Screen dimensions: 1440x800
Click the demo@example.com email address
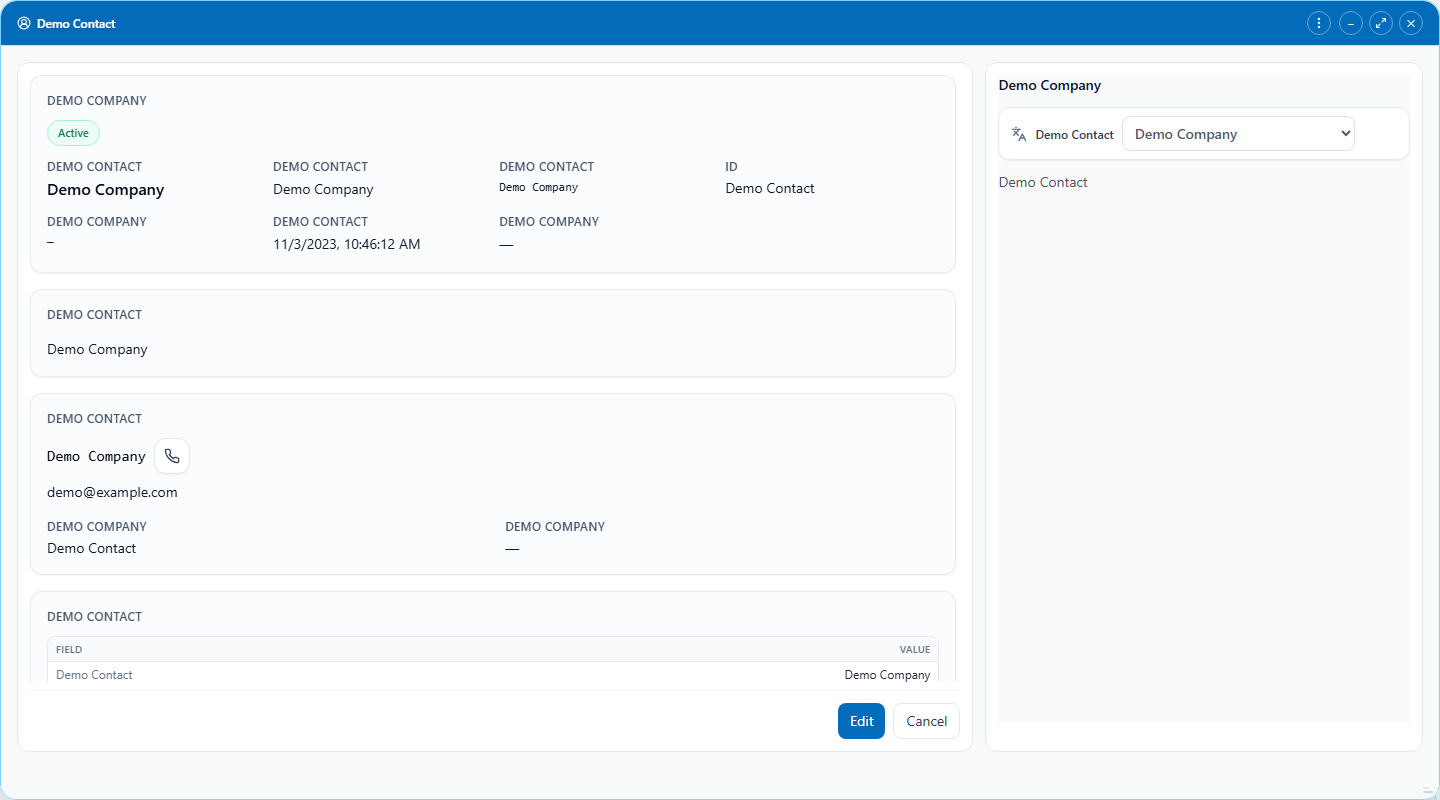click(112, 492)
